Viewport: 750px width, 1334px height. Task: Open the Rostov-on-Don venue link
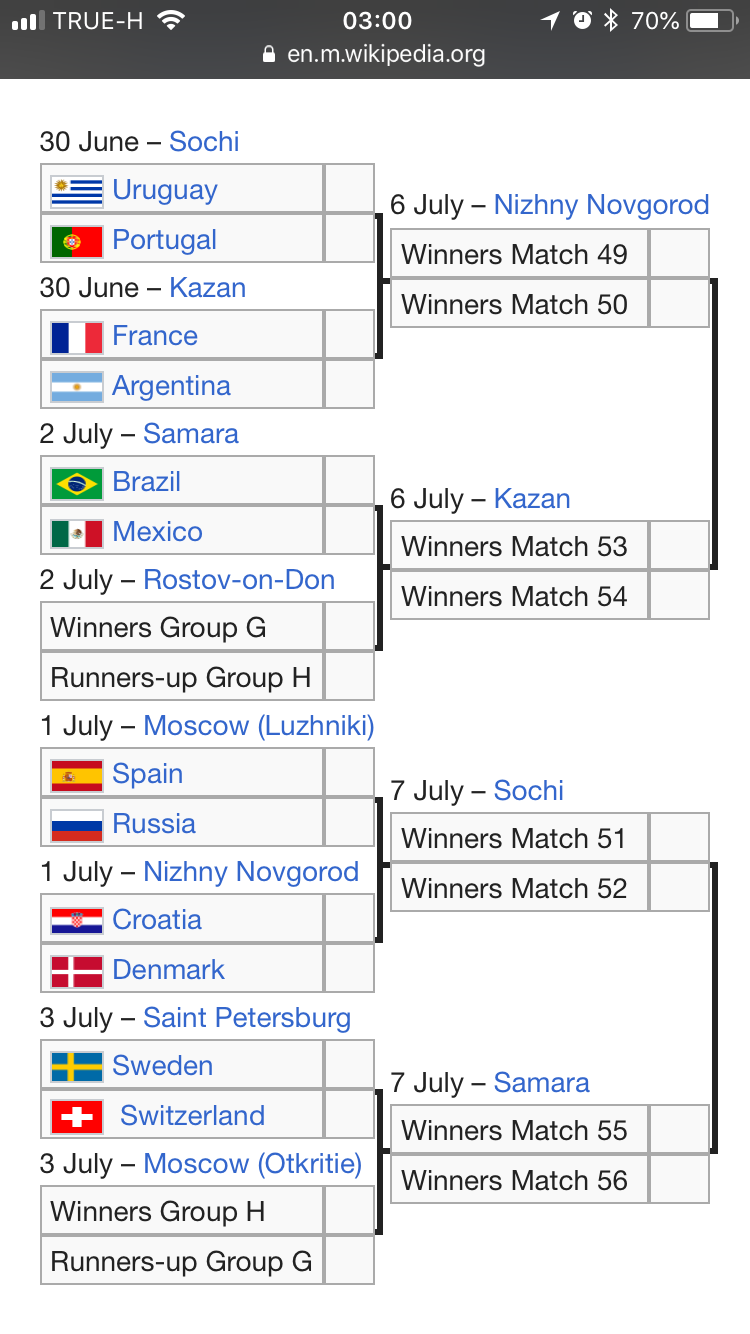click(239, 580)
